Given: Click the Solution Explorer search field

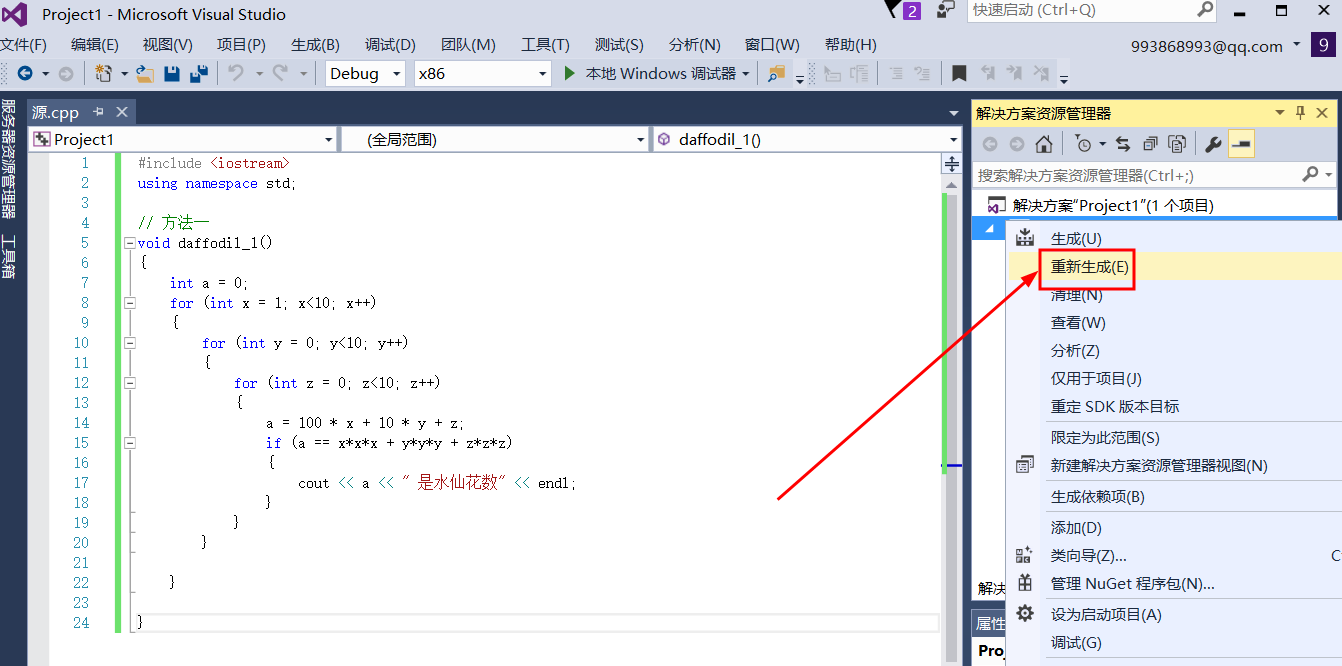Looking at the screenshot, I should [x=1154, y=175].
